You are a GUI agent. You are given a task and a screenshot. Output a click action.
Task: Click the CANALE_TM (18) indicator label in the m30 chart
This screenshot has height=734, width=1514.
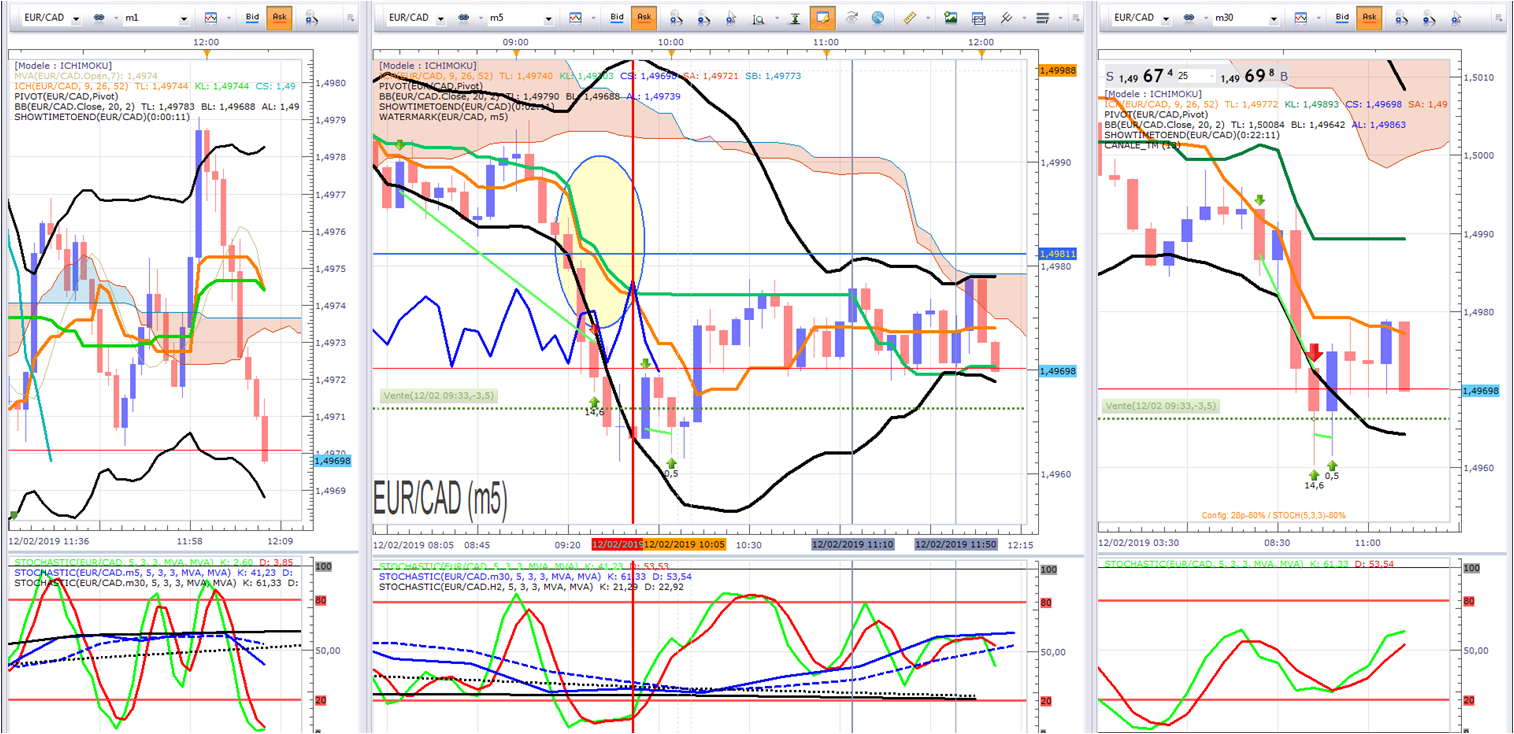1144,144
